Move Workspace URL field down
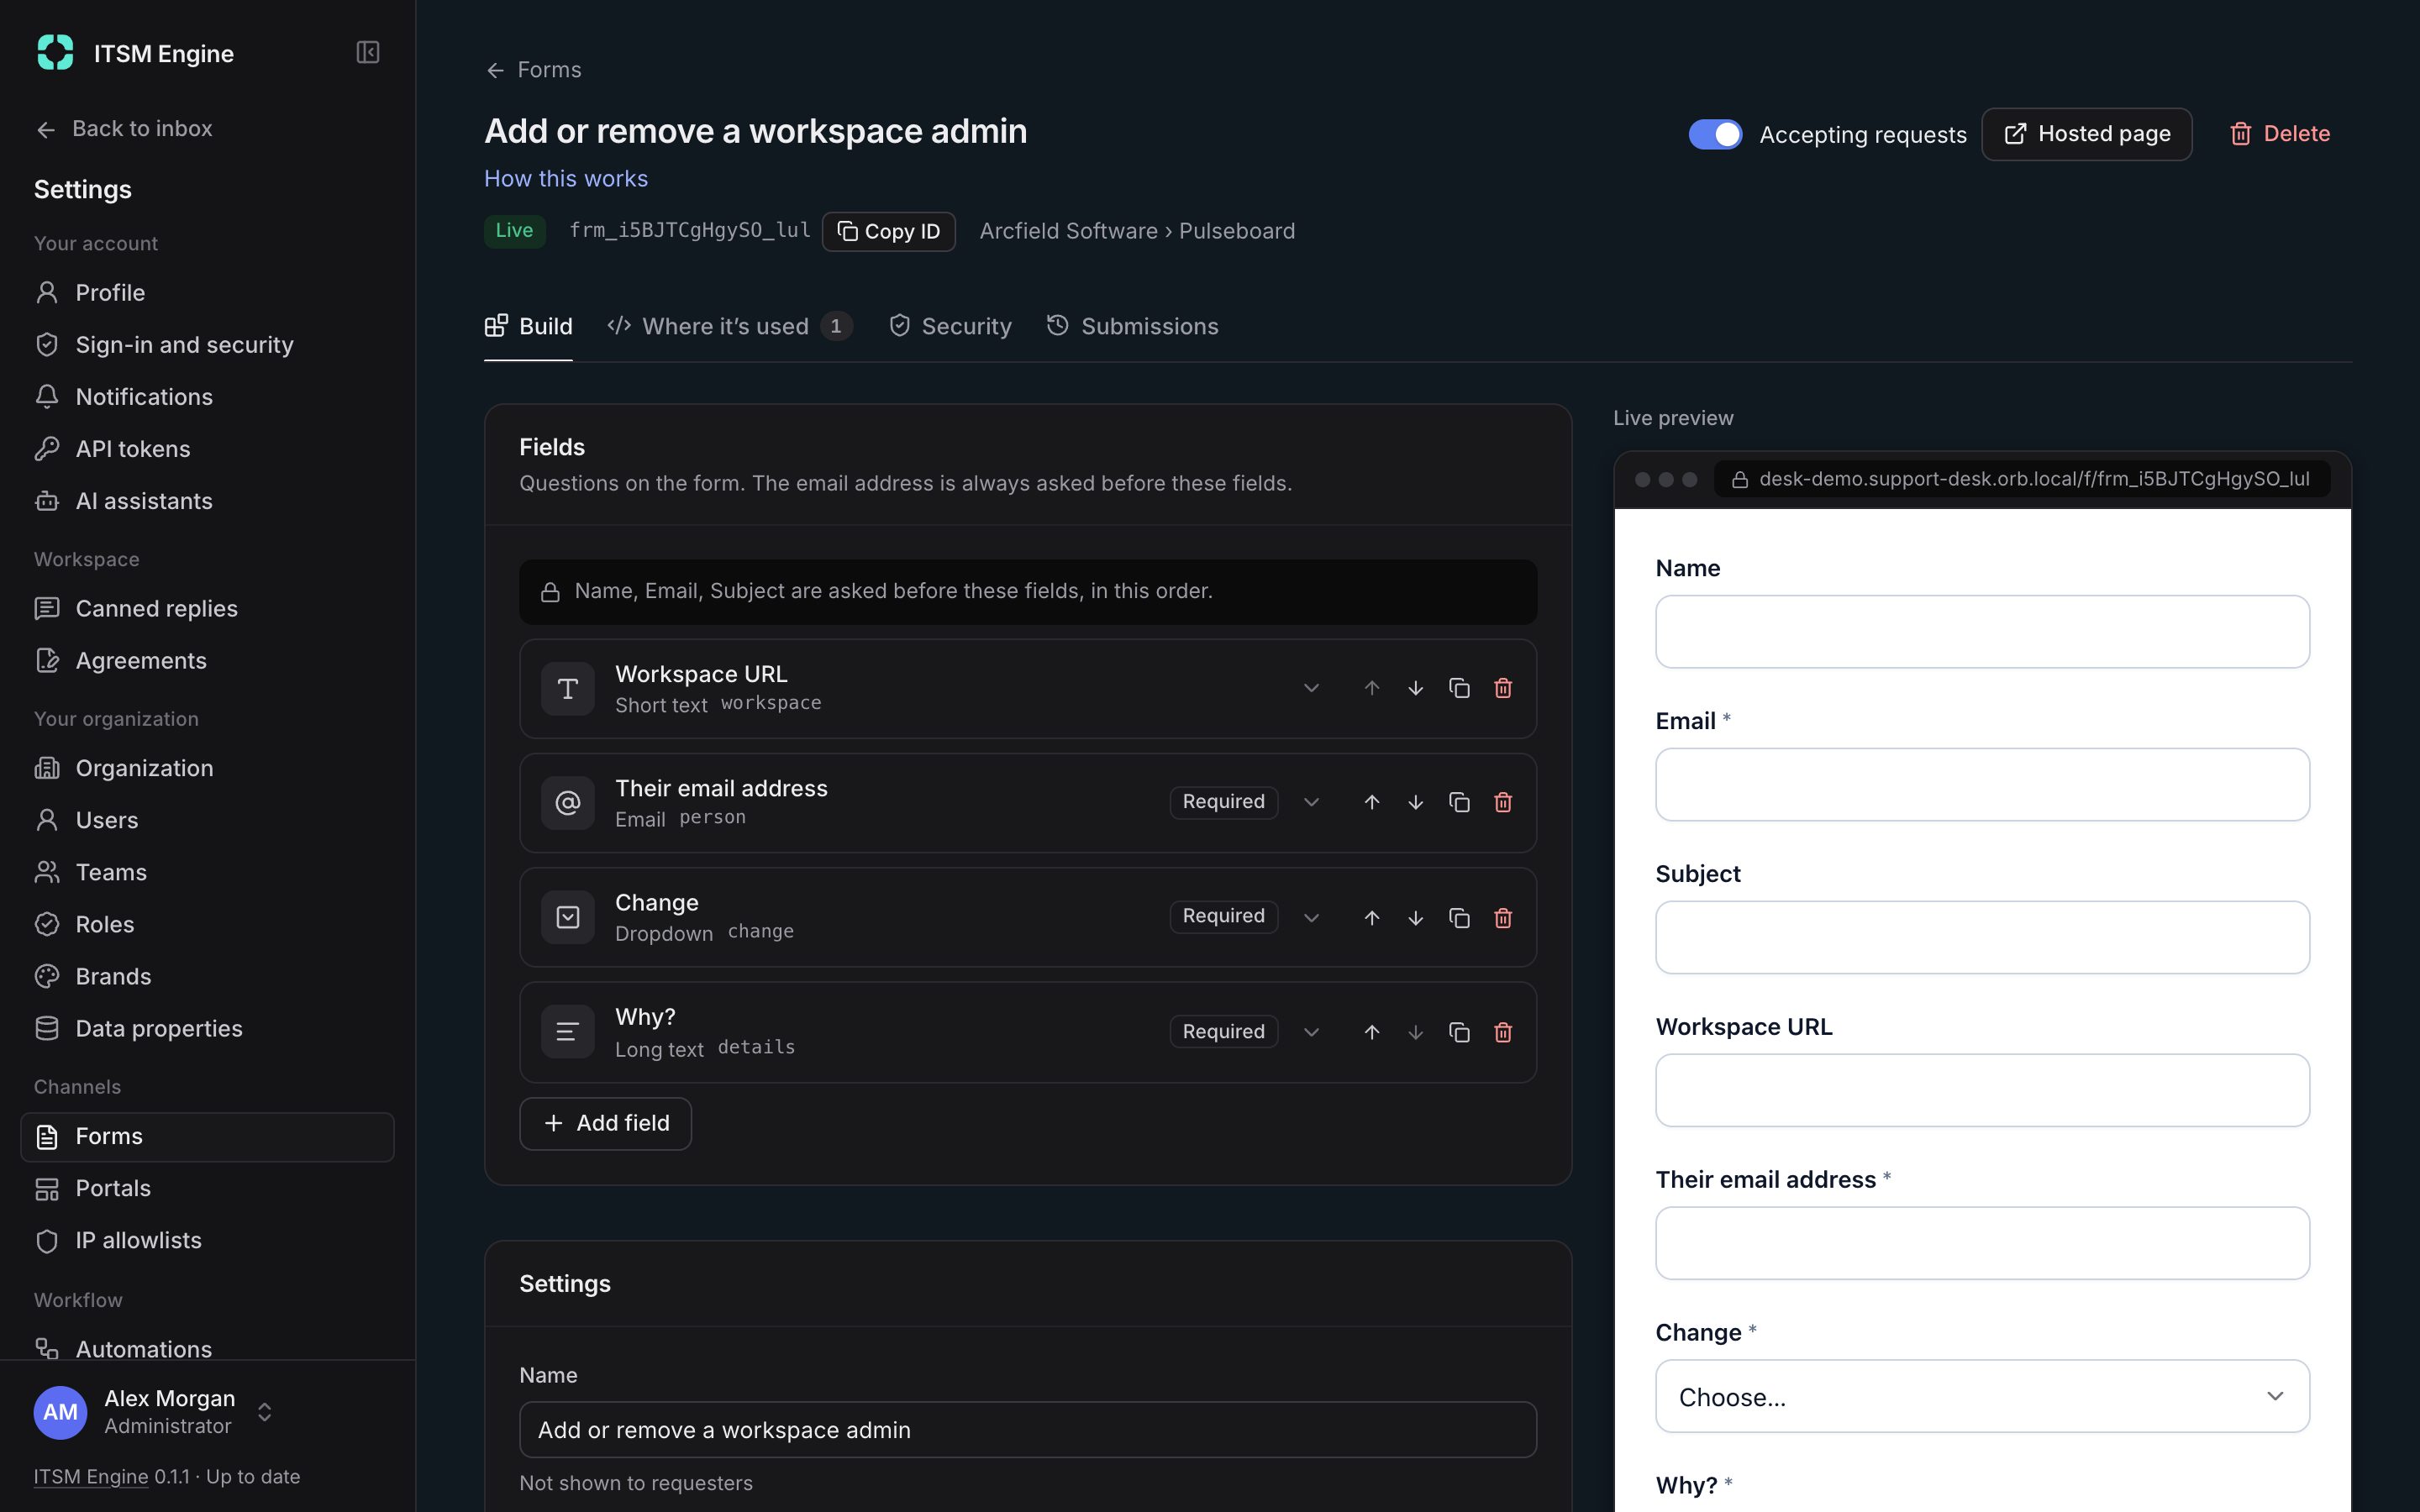2420x1512 pixels. [1415, 688]
